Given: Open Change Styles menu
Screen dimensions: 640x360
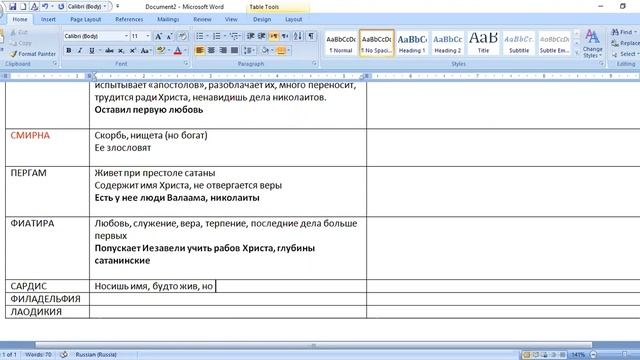Looking at the screenshot, I should click(x=593, y=43).
